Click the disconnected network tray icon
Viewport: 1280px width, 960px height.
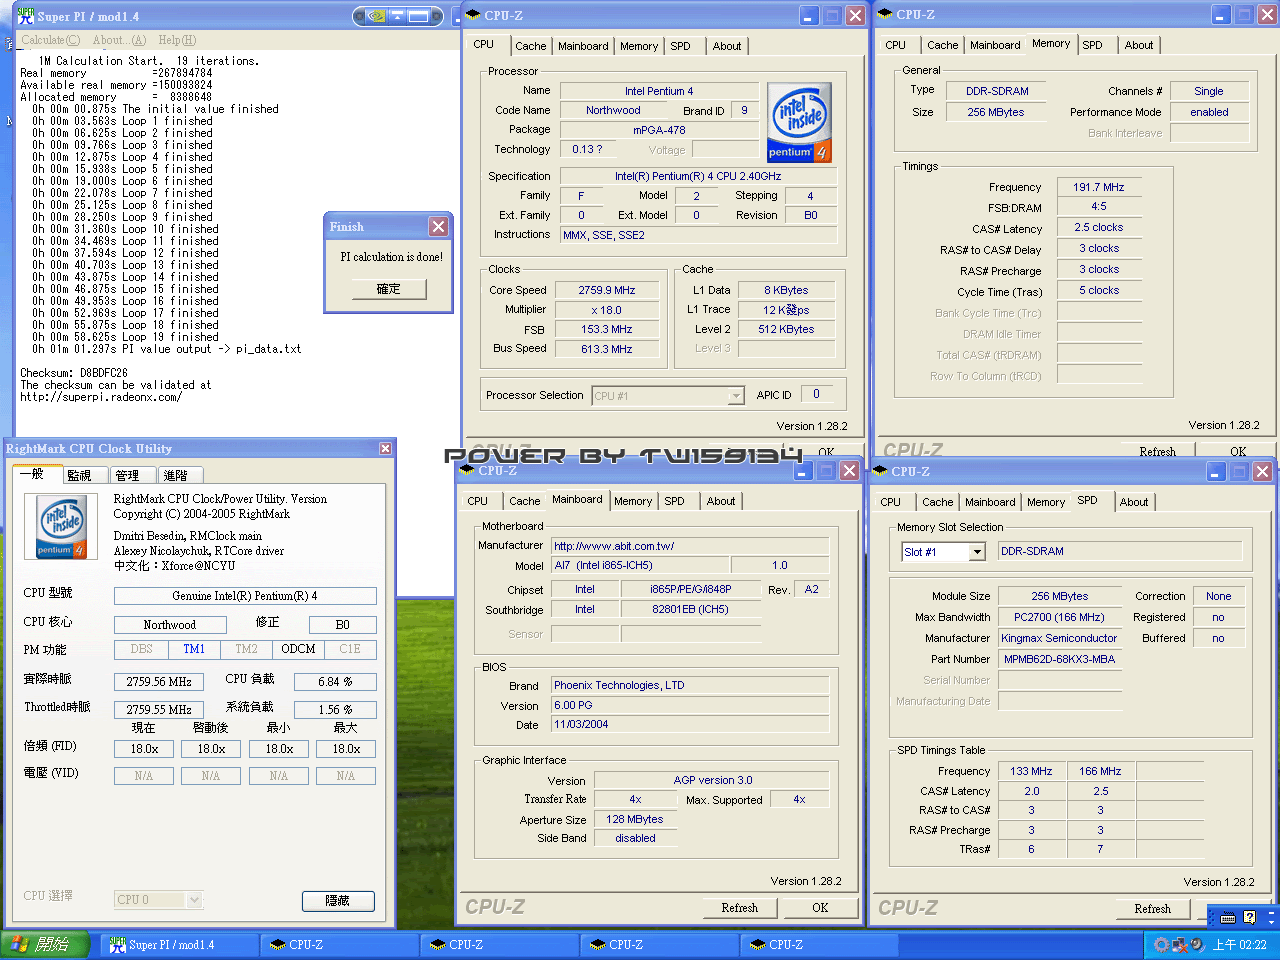pyautogui.click(x=1179, y=944)
